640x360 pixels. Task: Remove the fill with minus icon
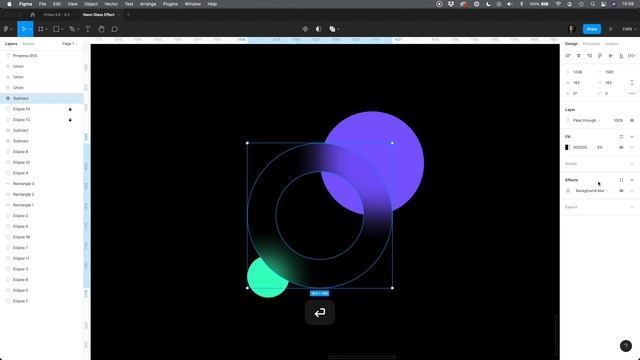pyautogui.click(x=632, y=147)
